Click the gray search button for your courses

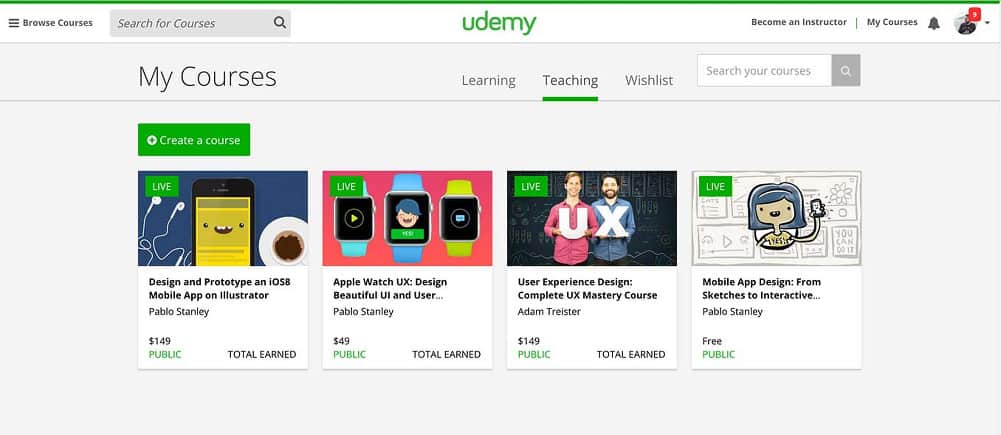point(846,70)
